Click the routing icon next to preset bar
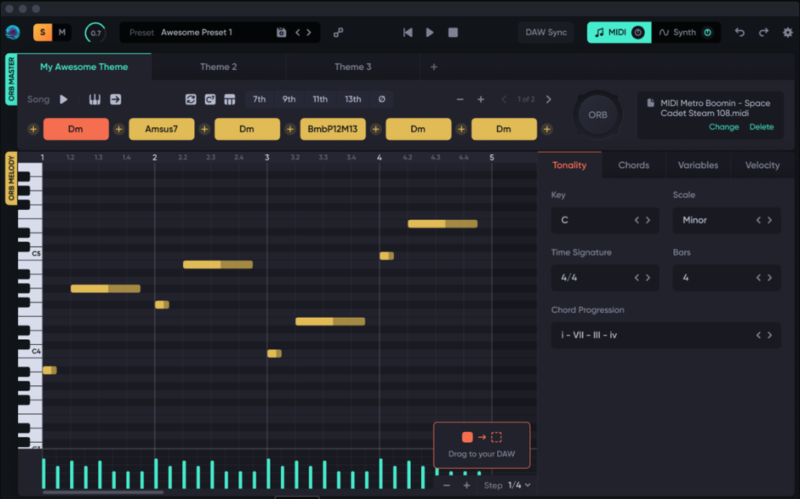Screen dimensions: 800x499 coord(338,33)
